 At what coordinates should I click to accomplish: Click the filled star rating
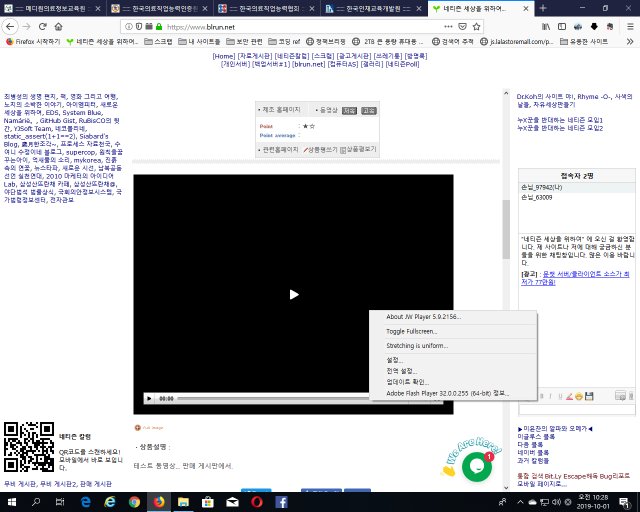pos(305,126)
